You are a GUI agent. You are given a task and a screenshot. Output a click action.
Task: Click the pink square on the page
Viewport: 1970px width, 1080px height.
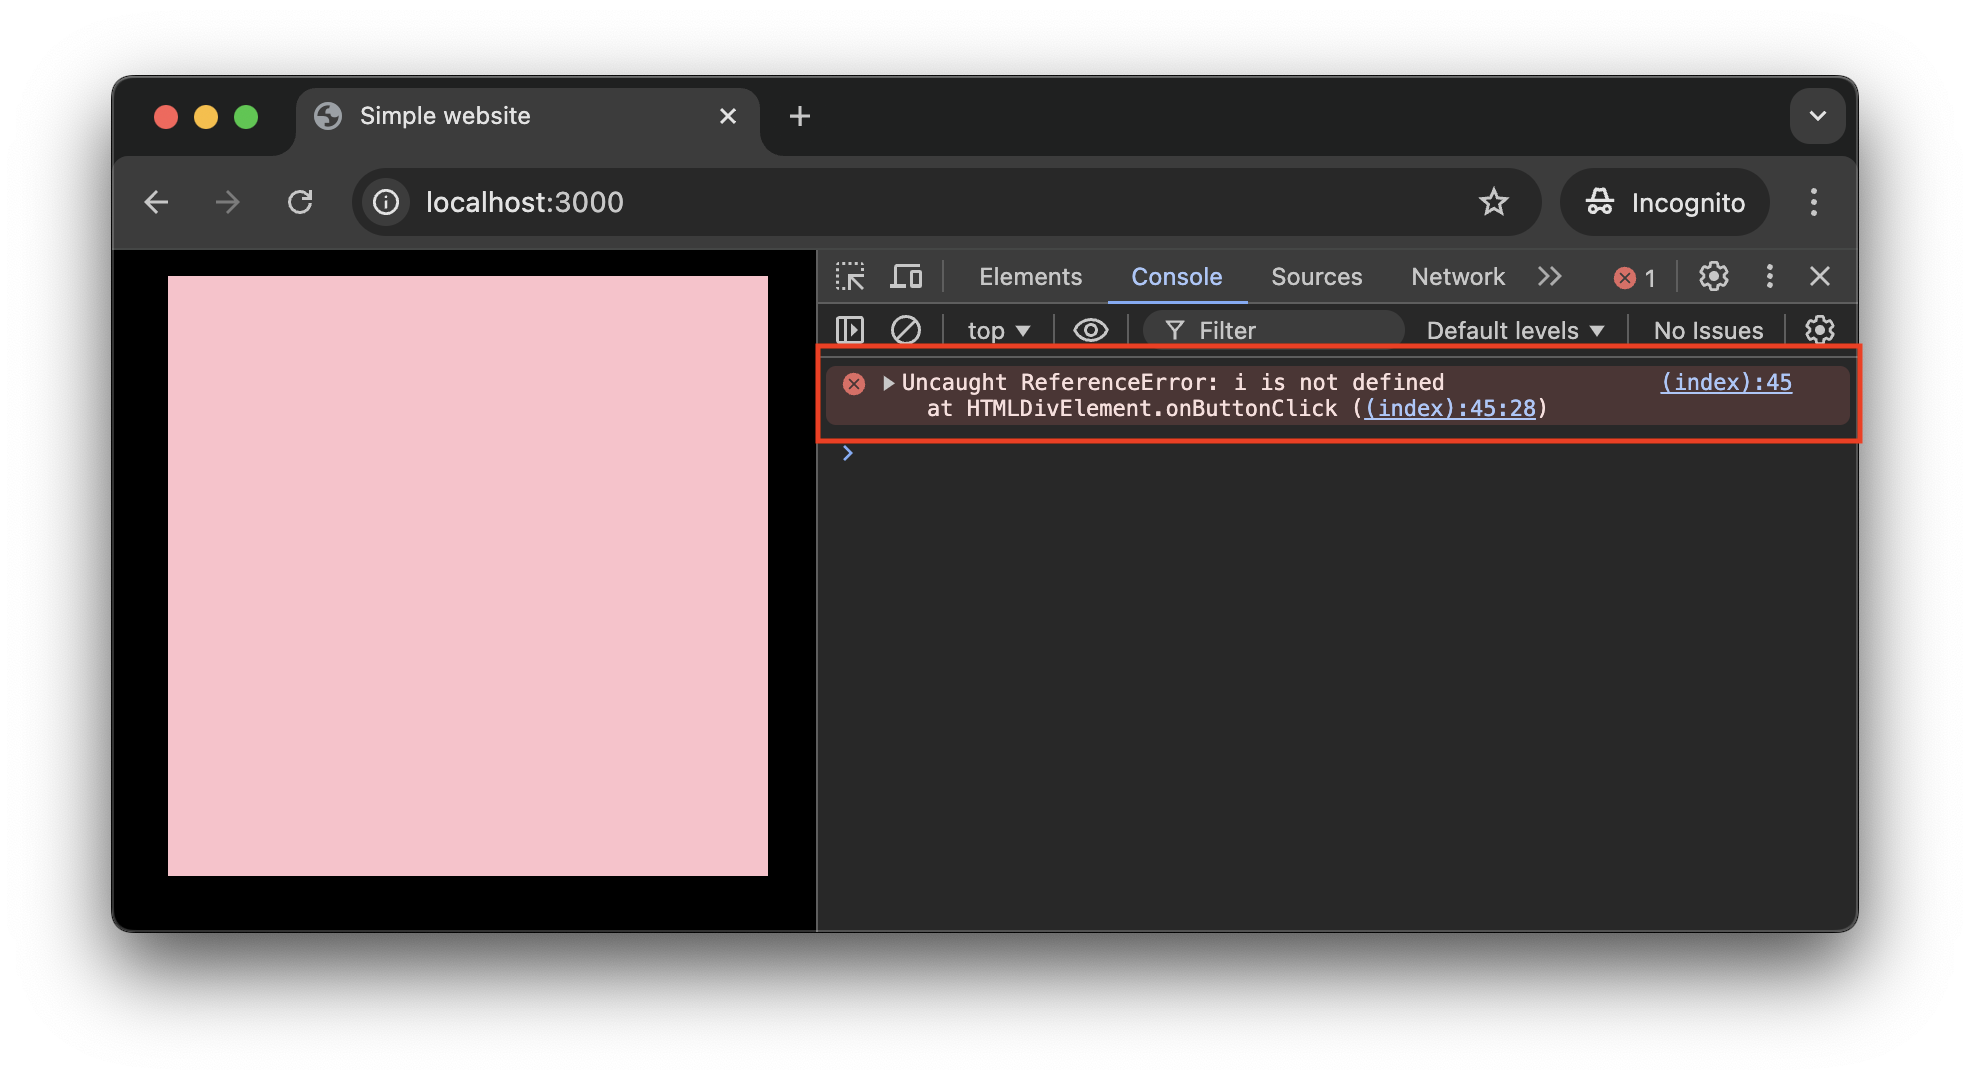tap(468, 576)
